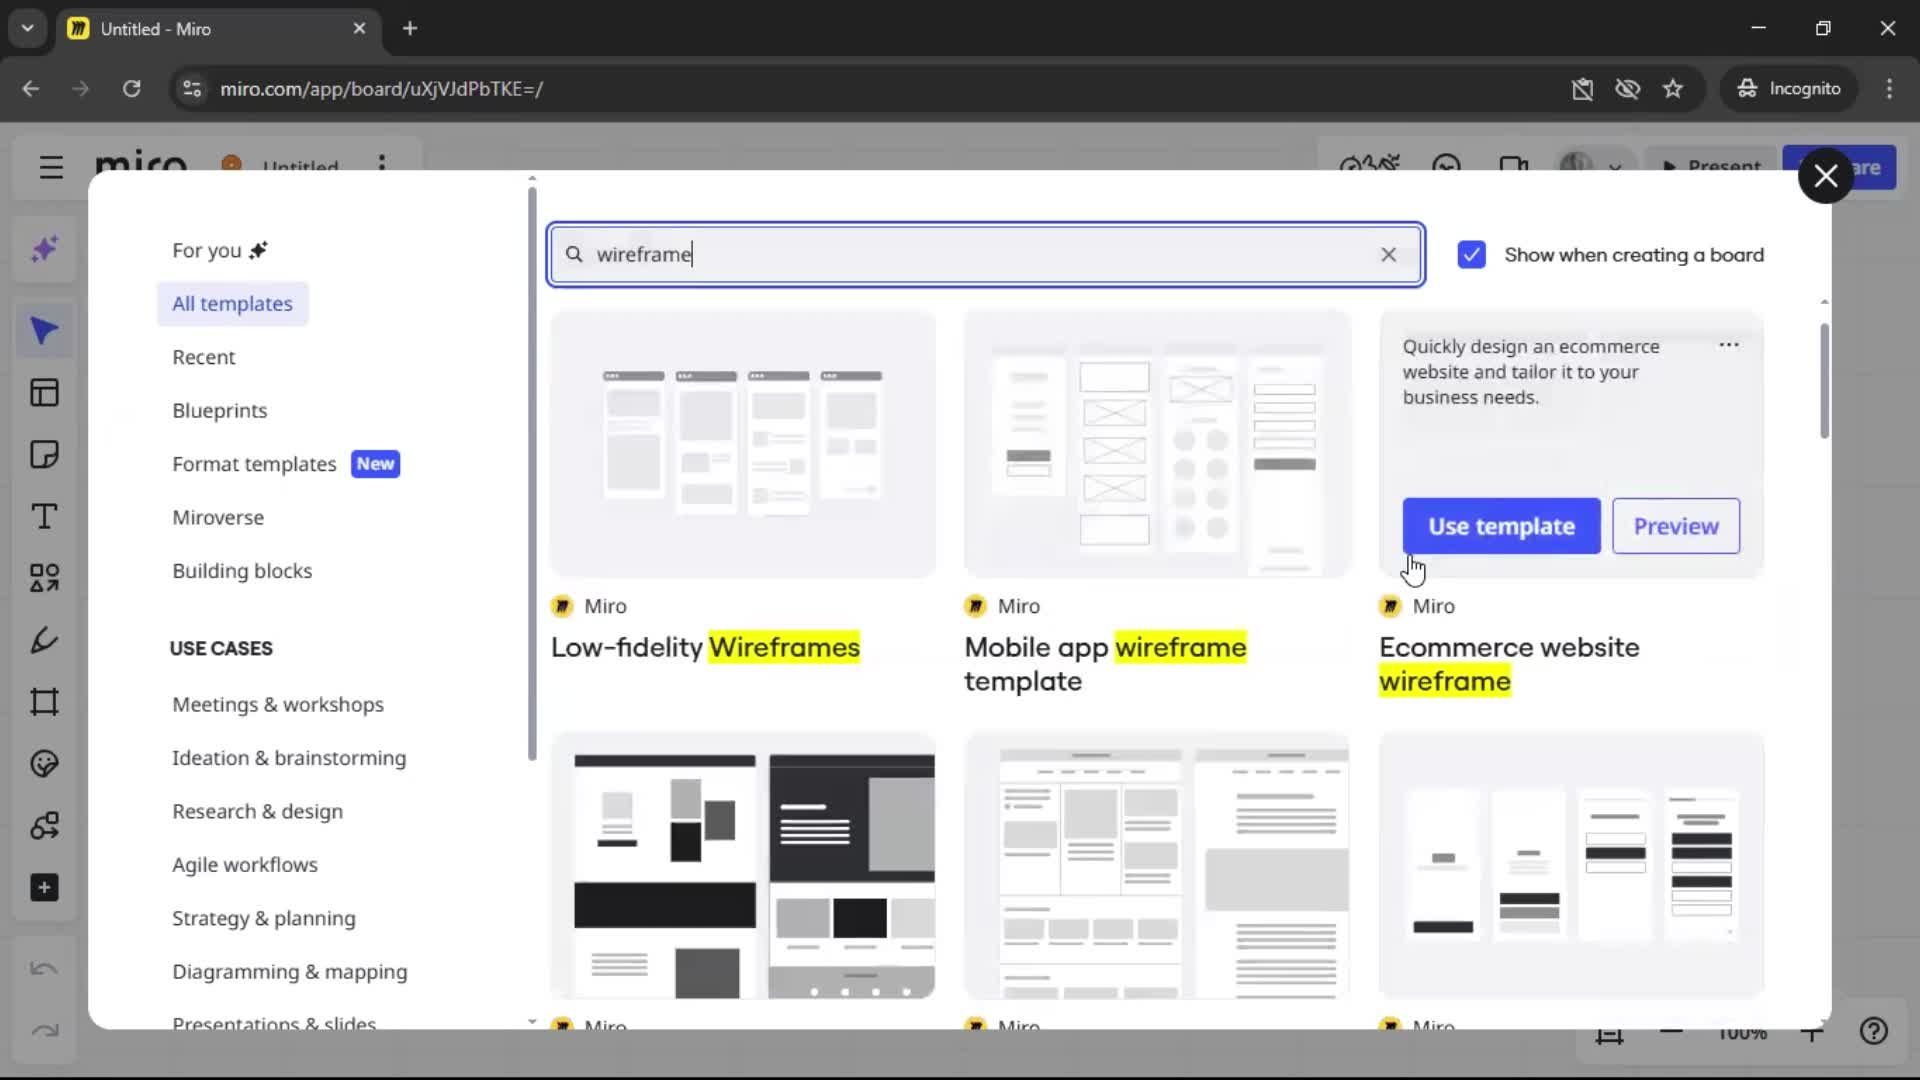
Task: Click Ecommerce website wireframe title
Action: [1509, 665]
